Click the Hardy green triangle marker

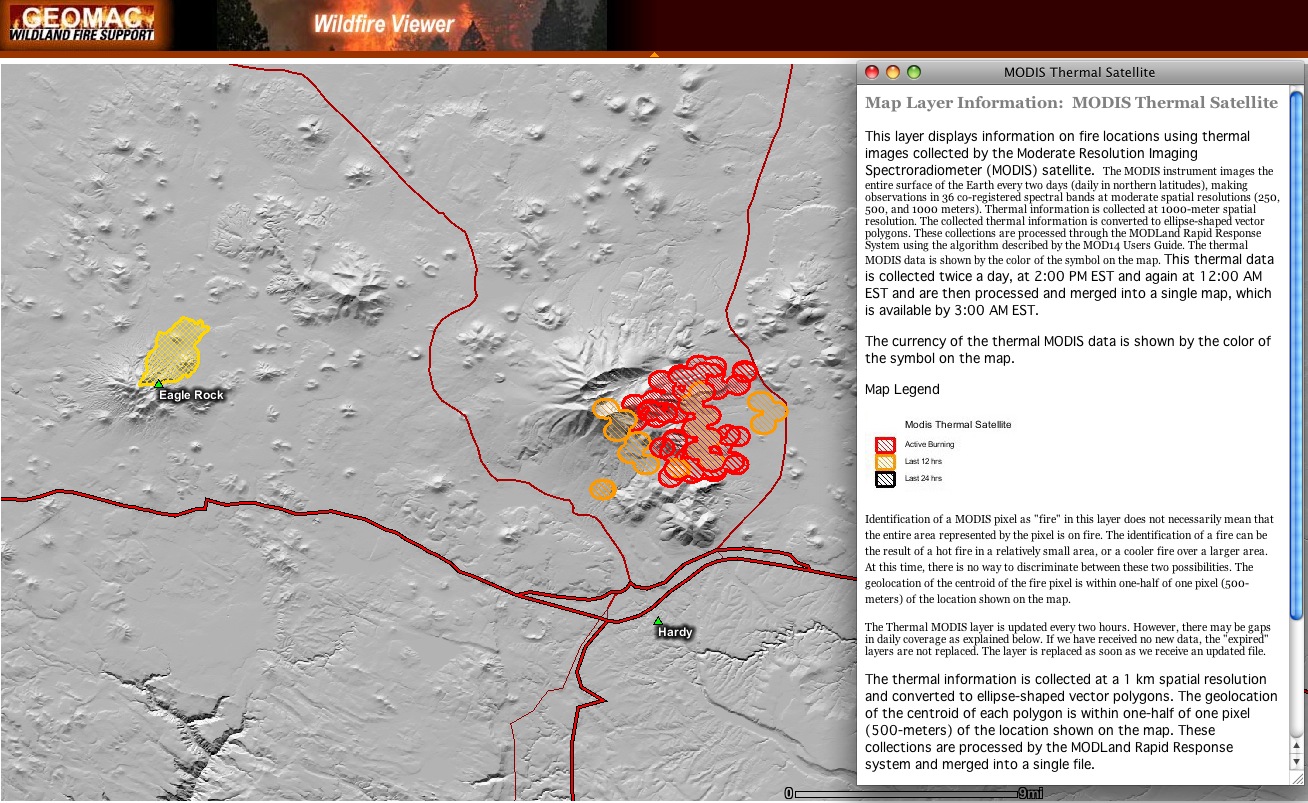point(657,621)
